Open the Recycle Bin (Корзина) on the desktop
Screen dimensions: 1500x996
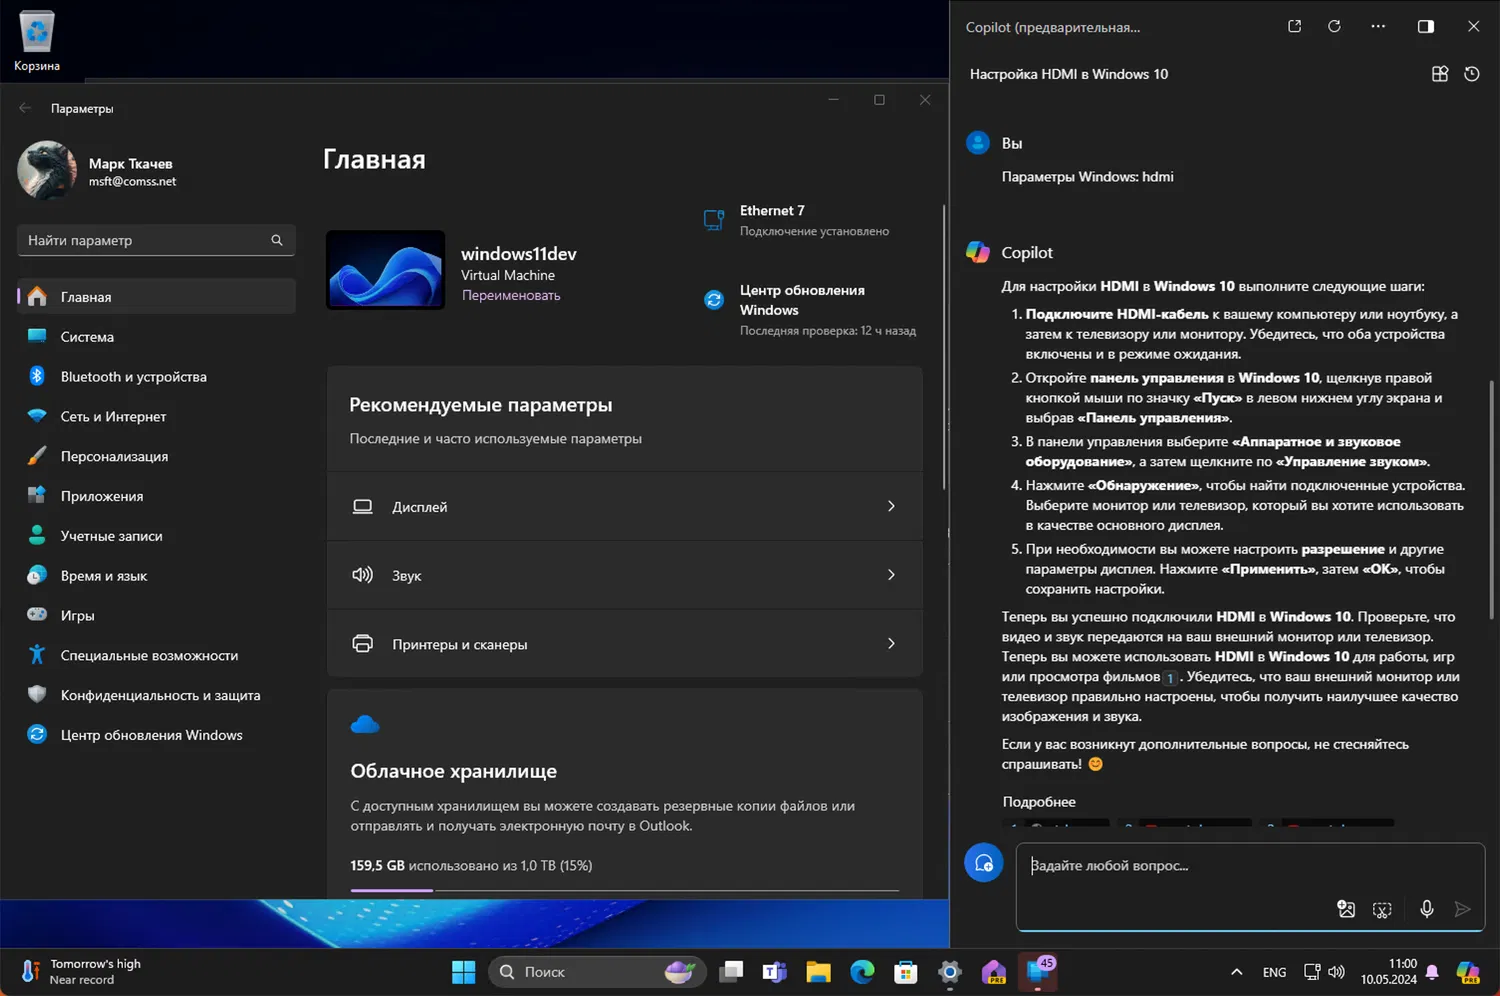(x=37, y=41)
